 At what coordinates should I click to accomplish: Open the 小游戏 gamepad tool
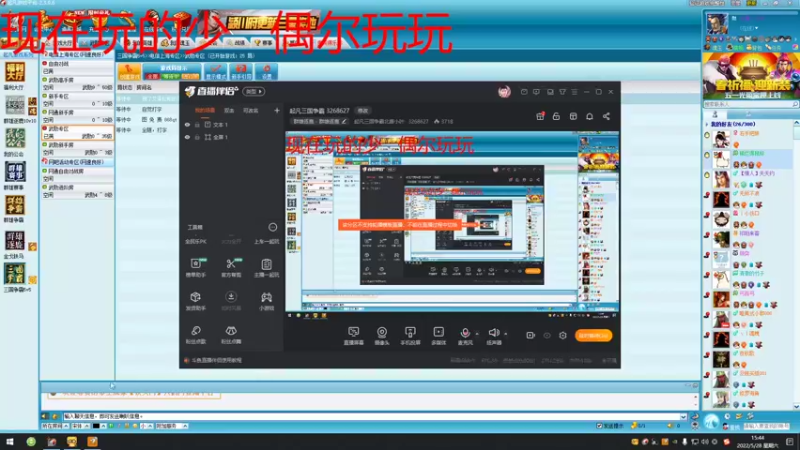tap(266, 301)
